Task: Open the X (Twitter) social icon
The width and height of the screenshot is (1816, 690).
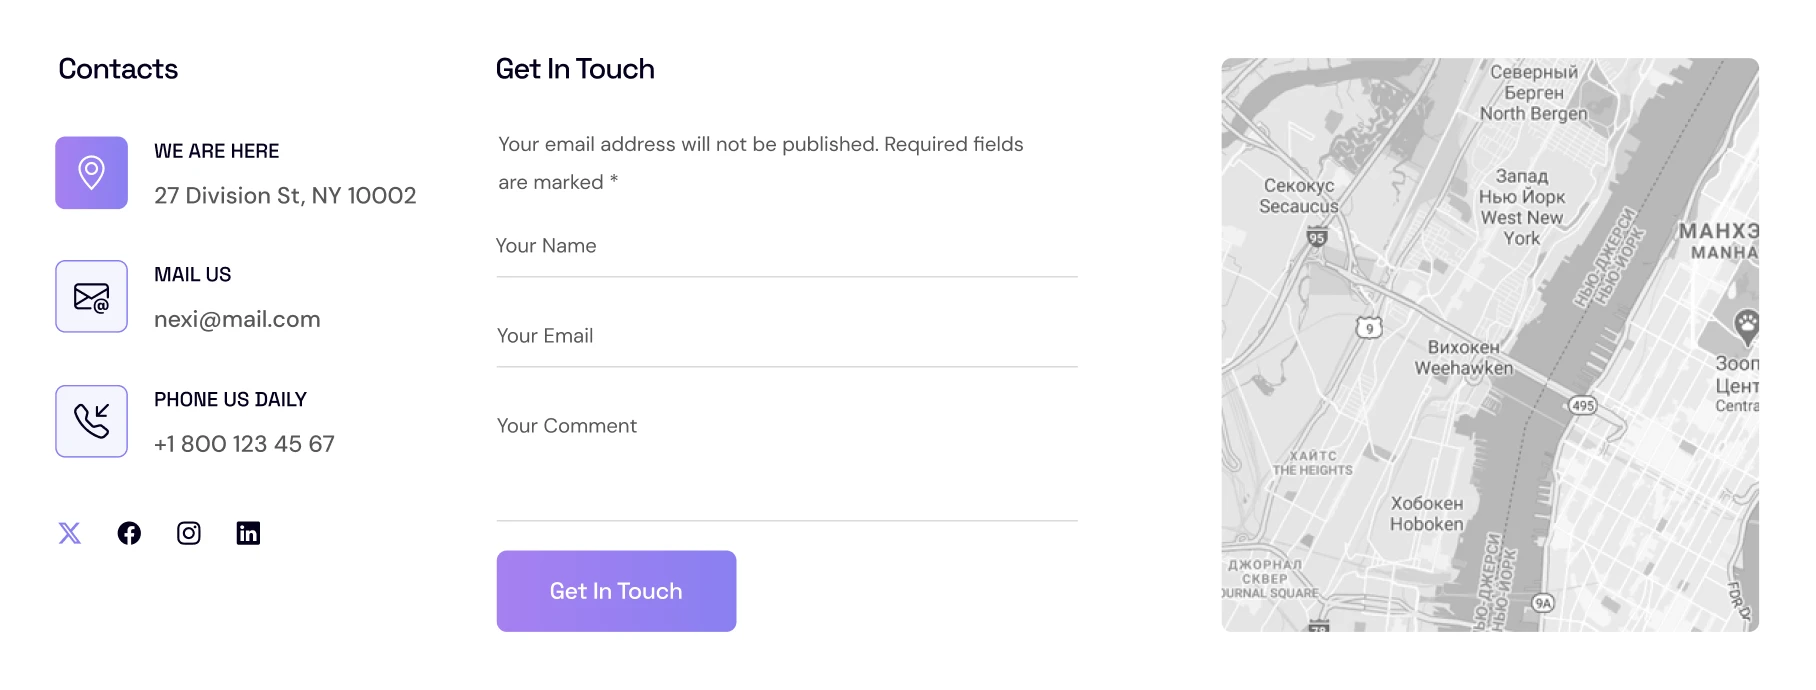Action: [x=69, y=533]
